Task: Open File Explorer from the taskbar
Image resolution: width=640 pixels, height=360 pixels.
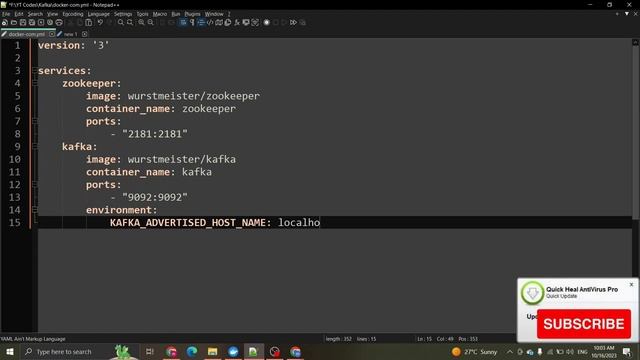Action: tap(212, 351)
